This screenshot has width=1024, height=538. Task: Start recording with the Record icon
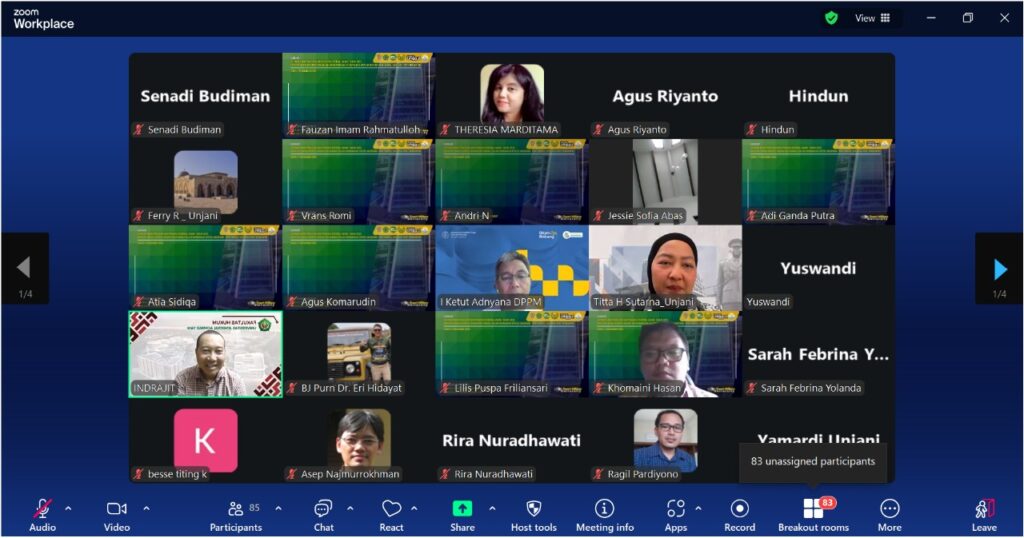739,514
